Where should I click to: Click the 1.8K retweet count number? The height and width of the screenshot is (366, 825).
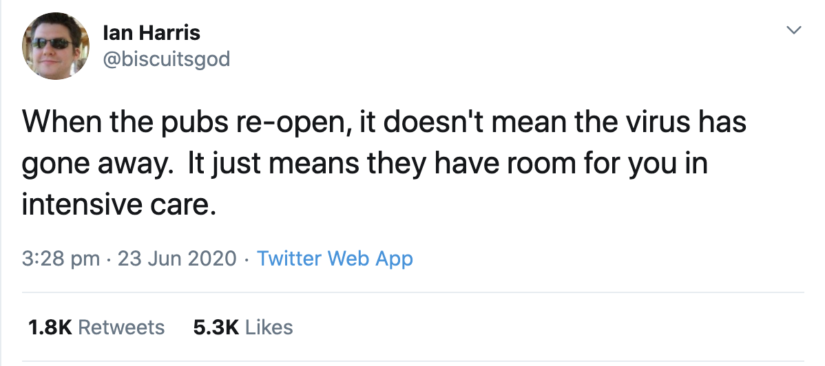pyautogui.click(x=50, y=327)
